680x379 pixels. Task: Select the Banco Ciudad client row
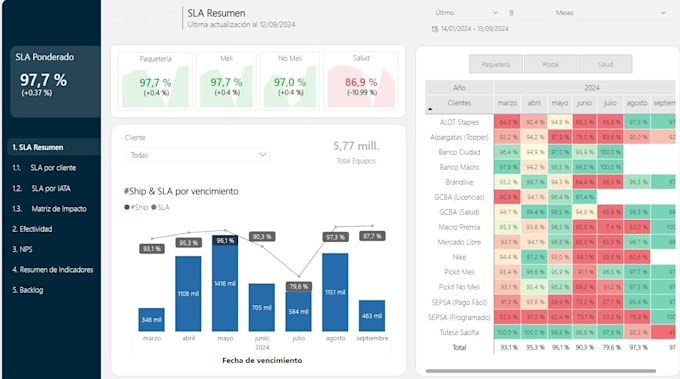[459, 152]
